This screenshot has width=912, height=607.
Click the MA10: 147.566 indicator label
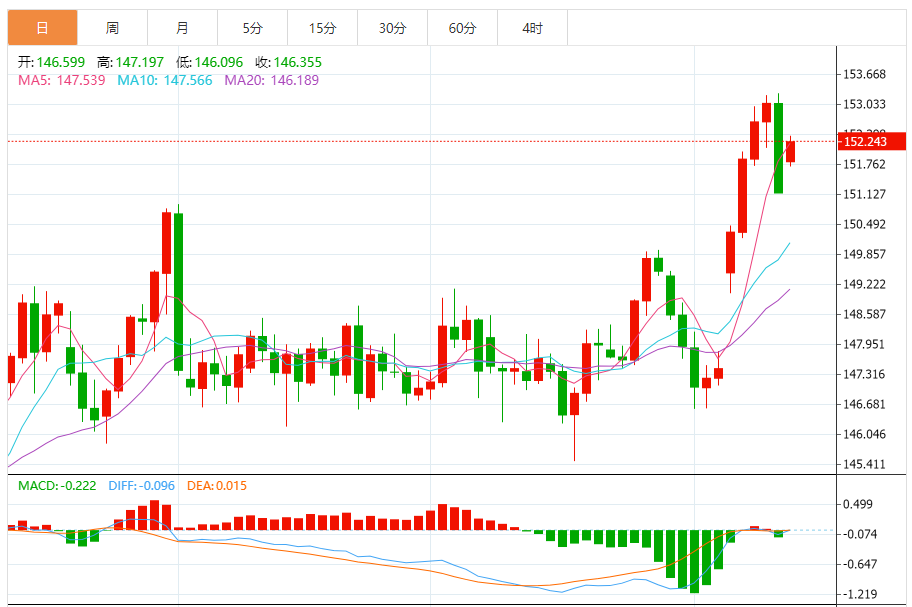(x=165, y=80)
